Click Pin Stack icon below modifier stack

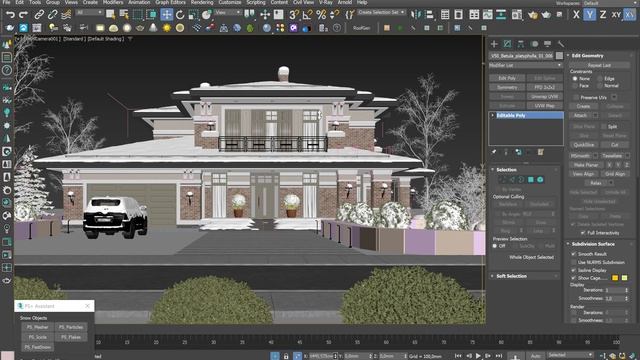(494, 152)
